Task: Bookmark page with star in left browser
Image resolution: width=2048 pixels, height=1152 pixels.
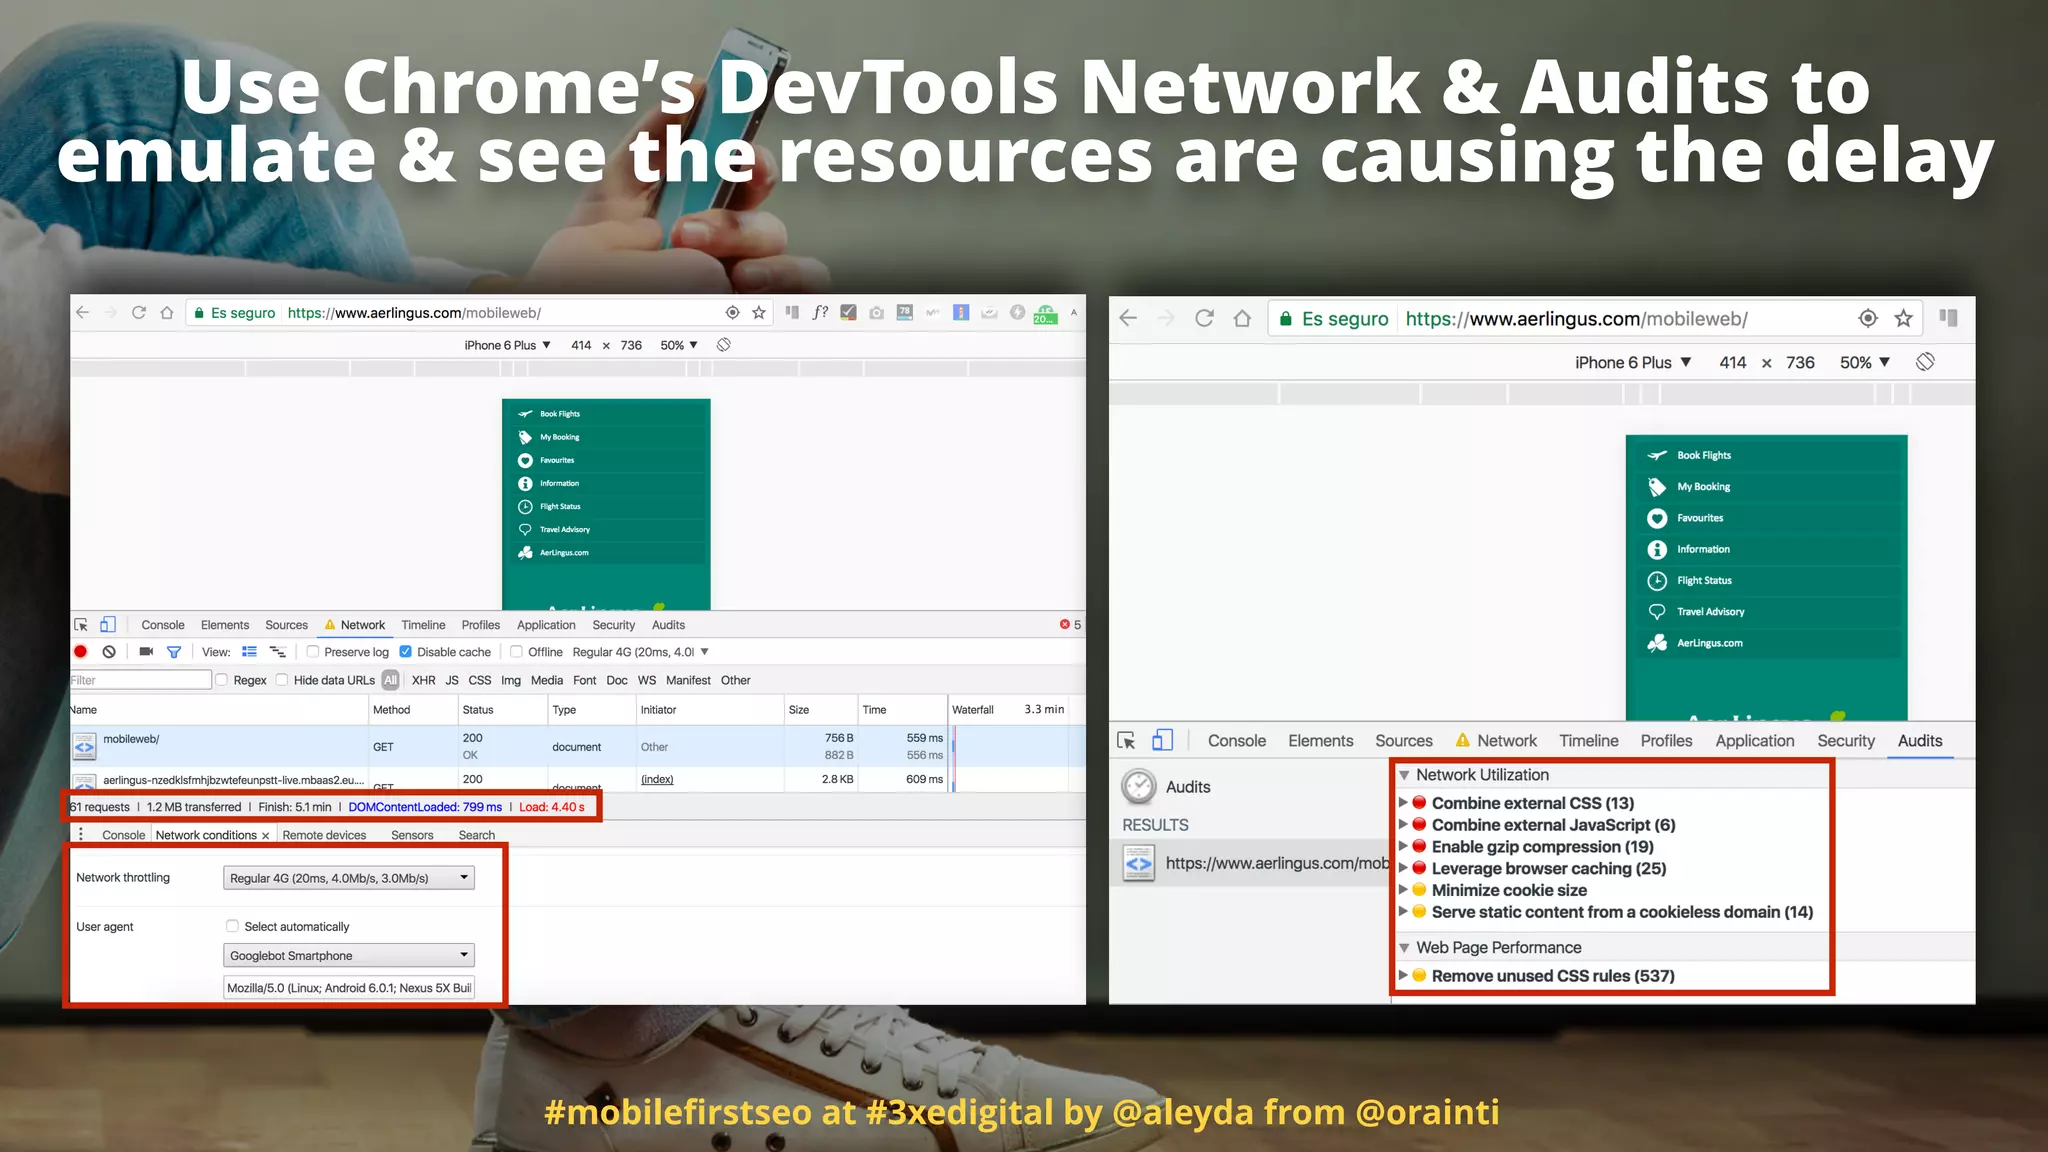Action: click(x=759, y=313)
